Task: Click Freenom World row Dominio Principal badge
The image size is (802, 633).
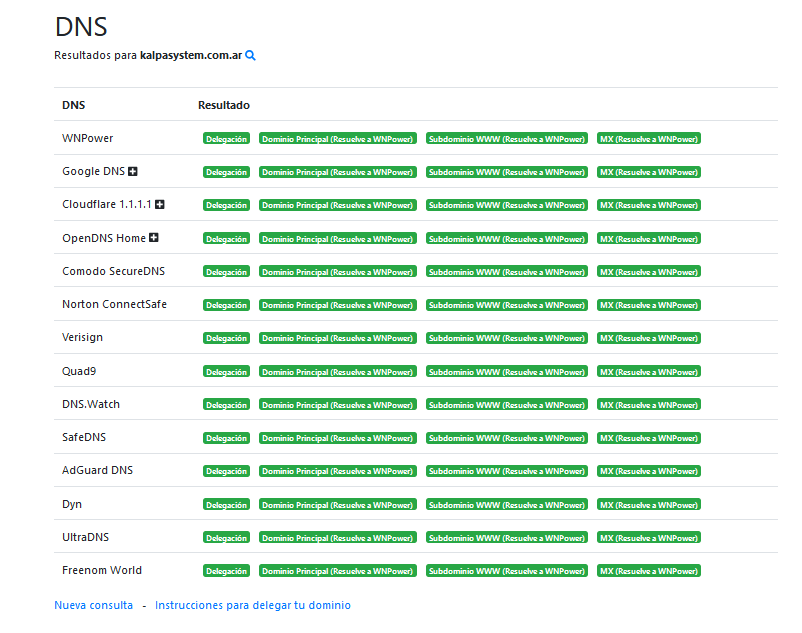Action: [x=338, y=571]
